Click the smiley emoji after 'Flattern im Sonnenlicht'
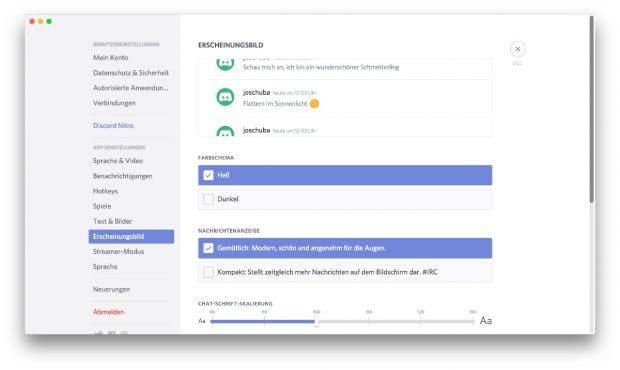 pyautogui.click(x=314, y=104)
